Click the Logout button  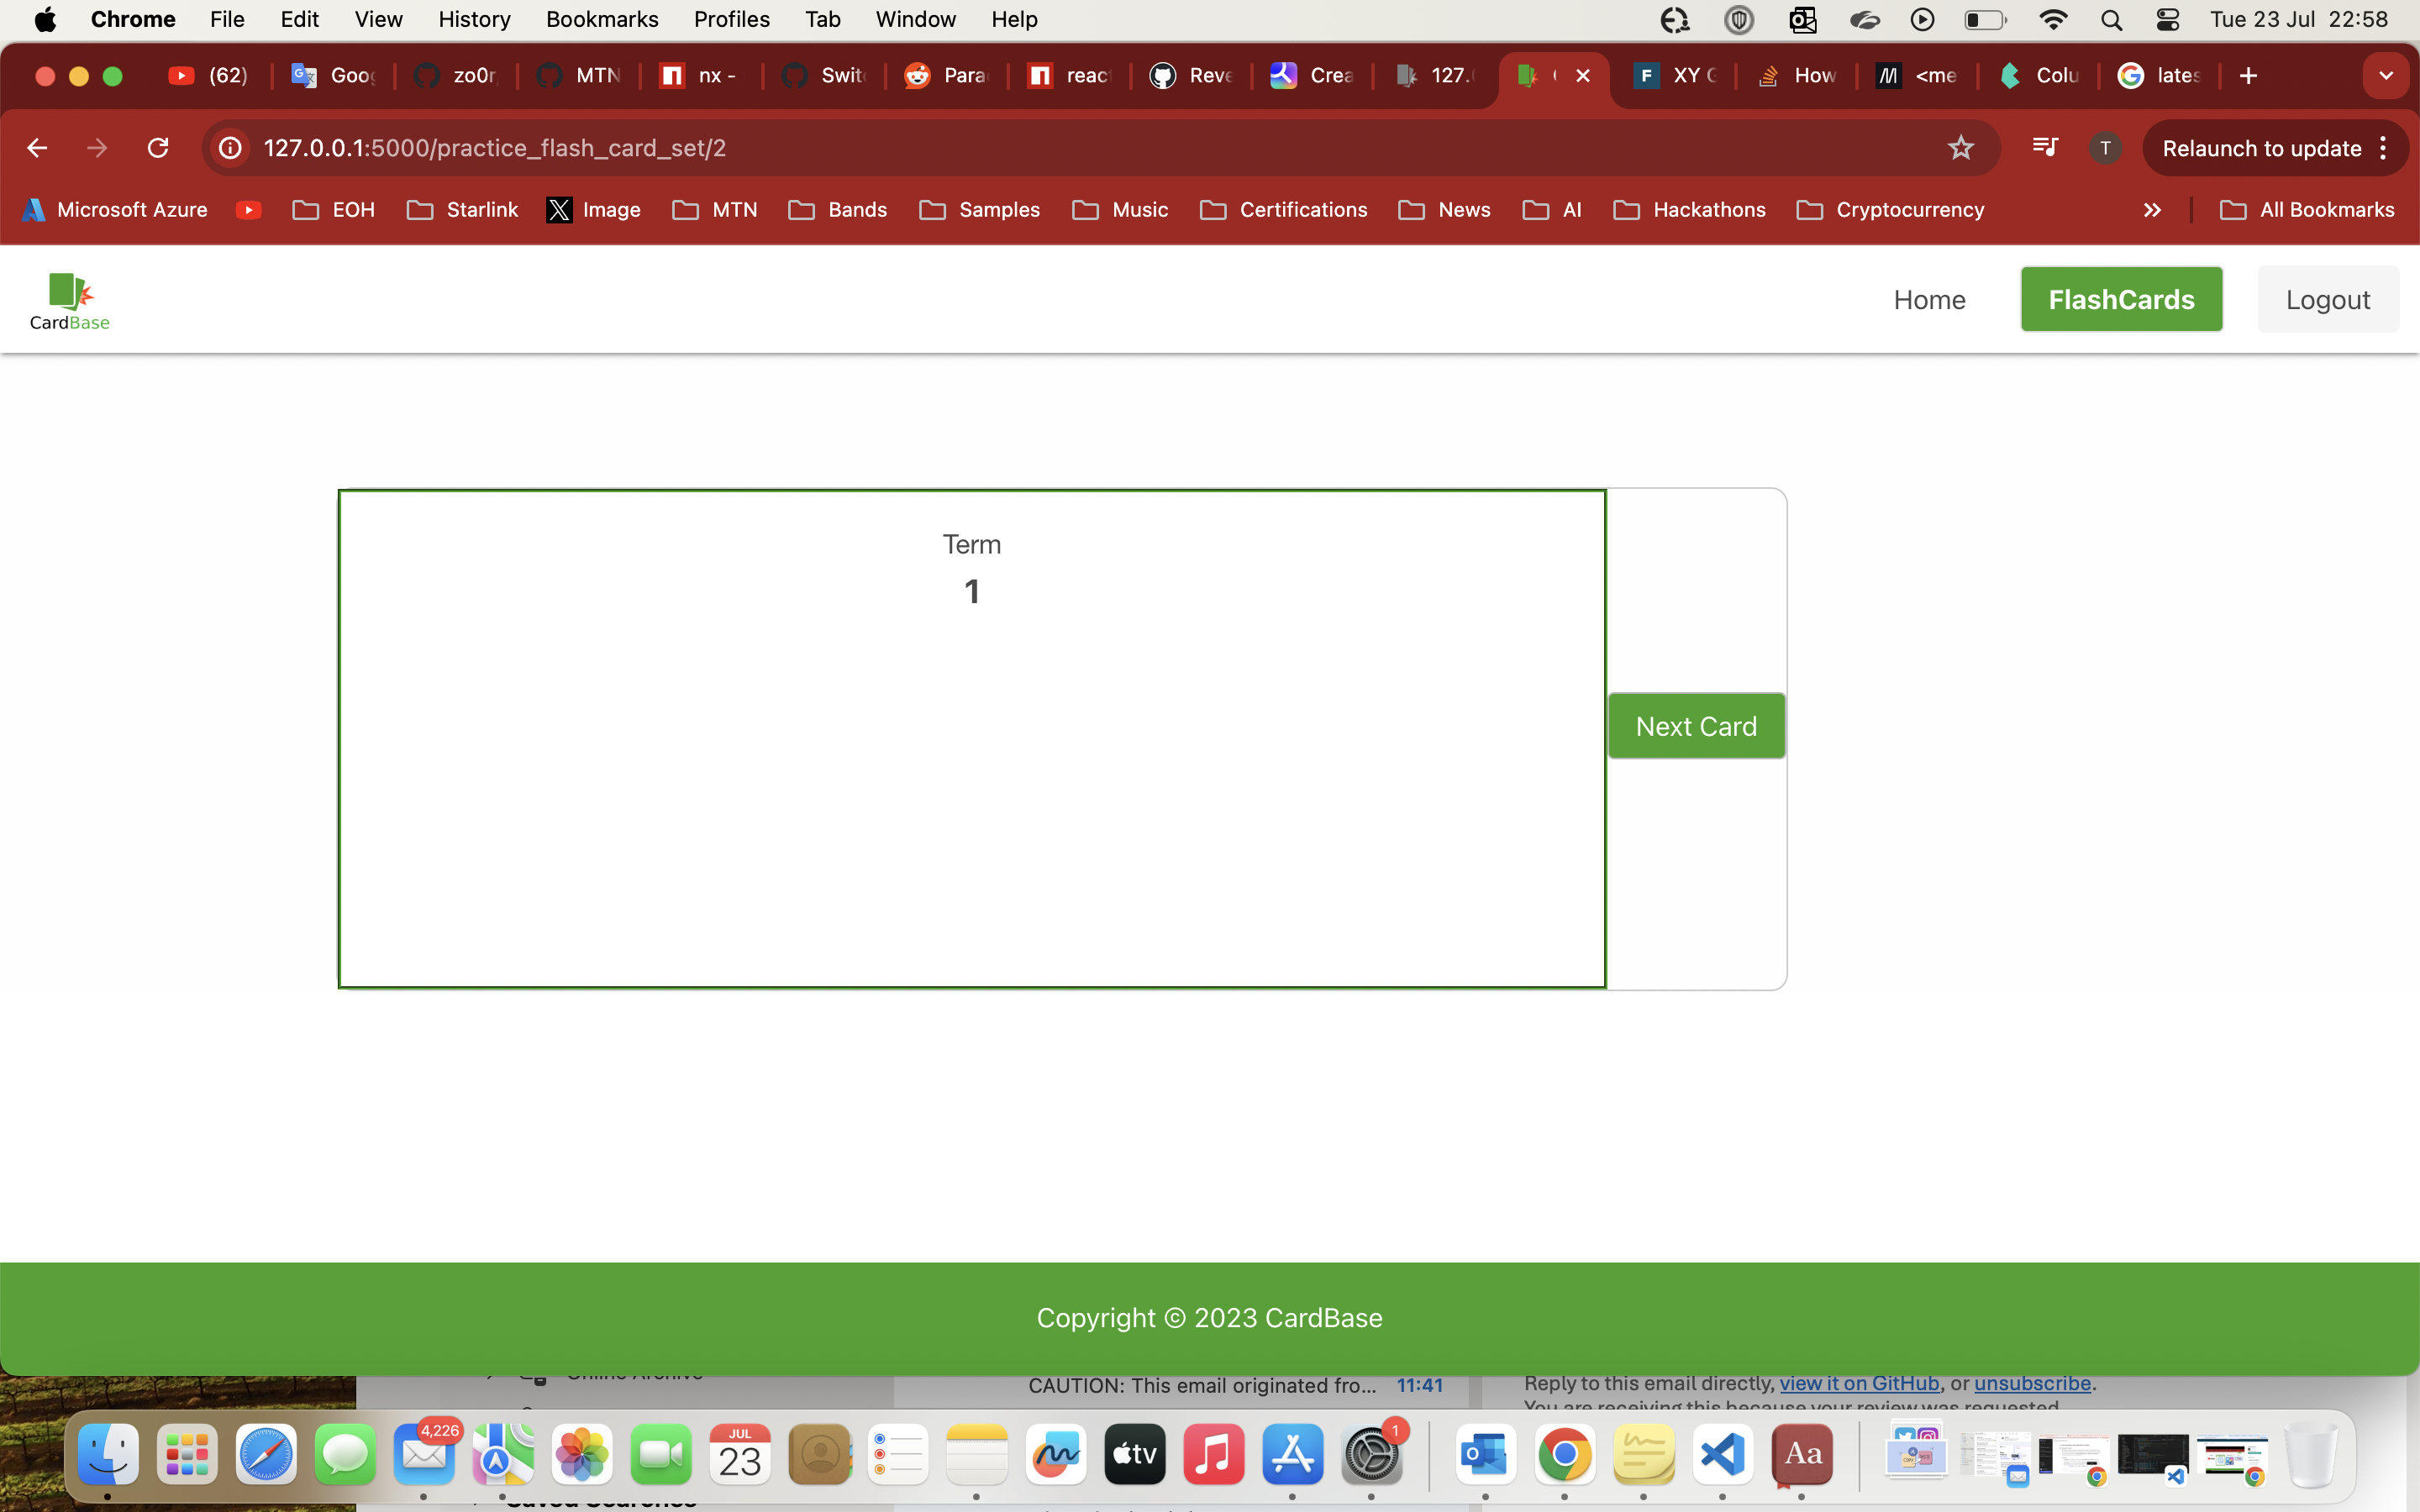2327,300
